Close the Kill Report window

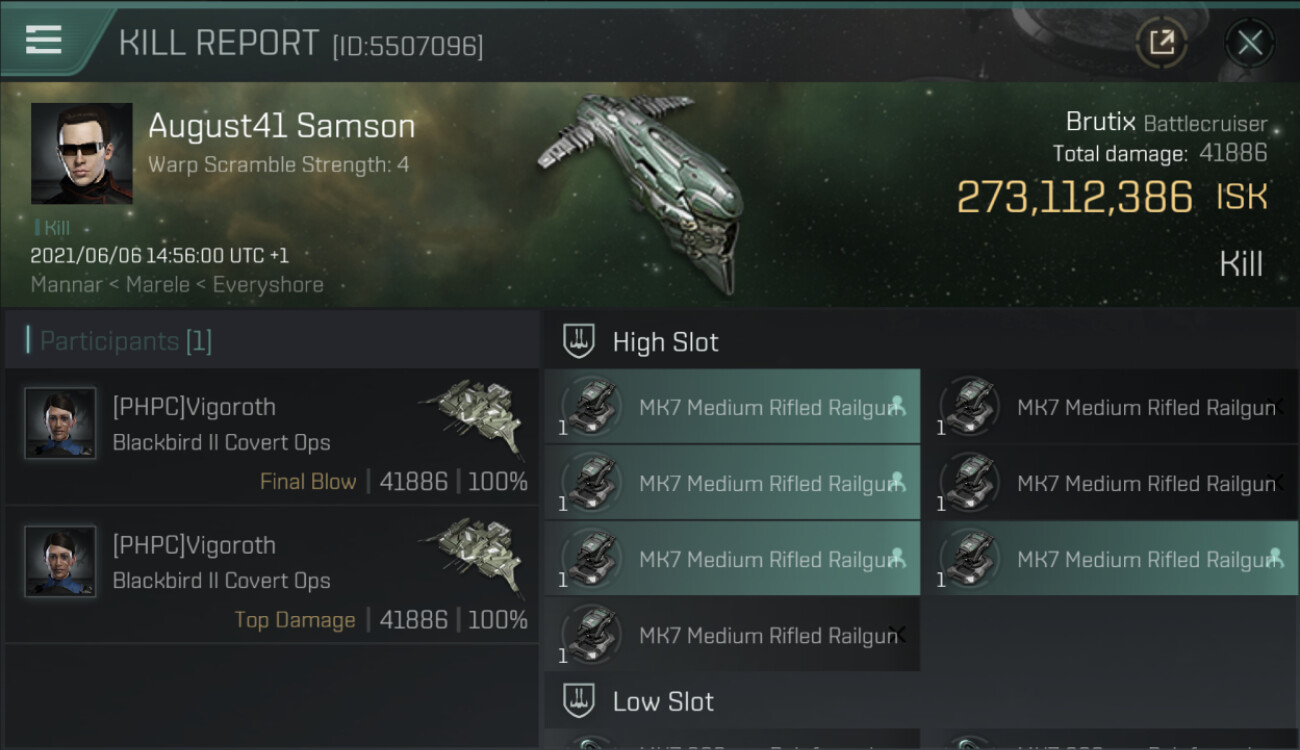1249,42
